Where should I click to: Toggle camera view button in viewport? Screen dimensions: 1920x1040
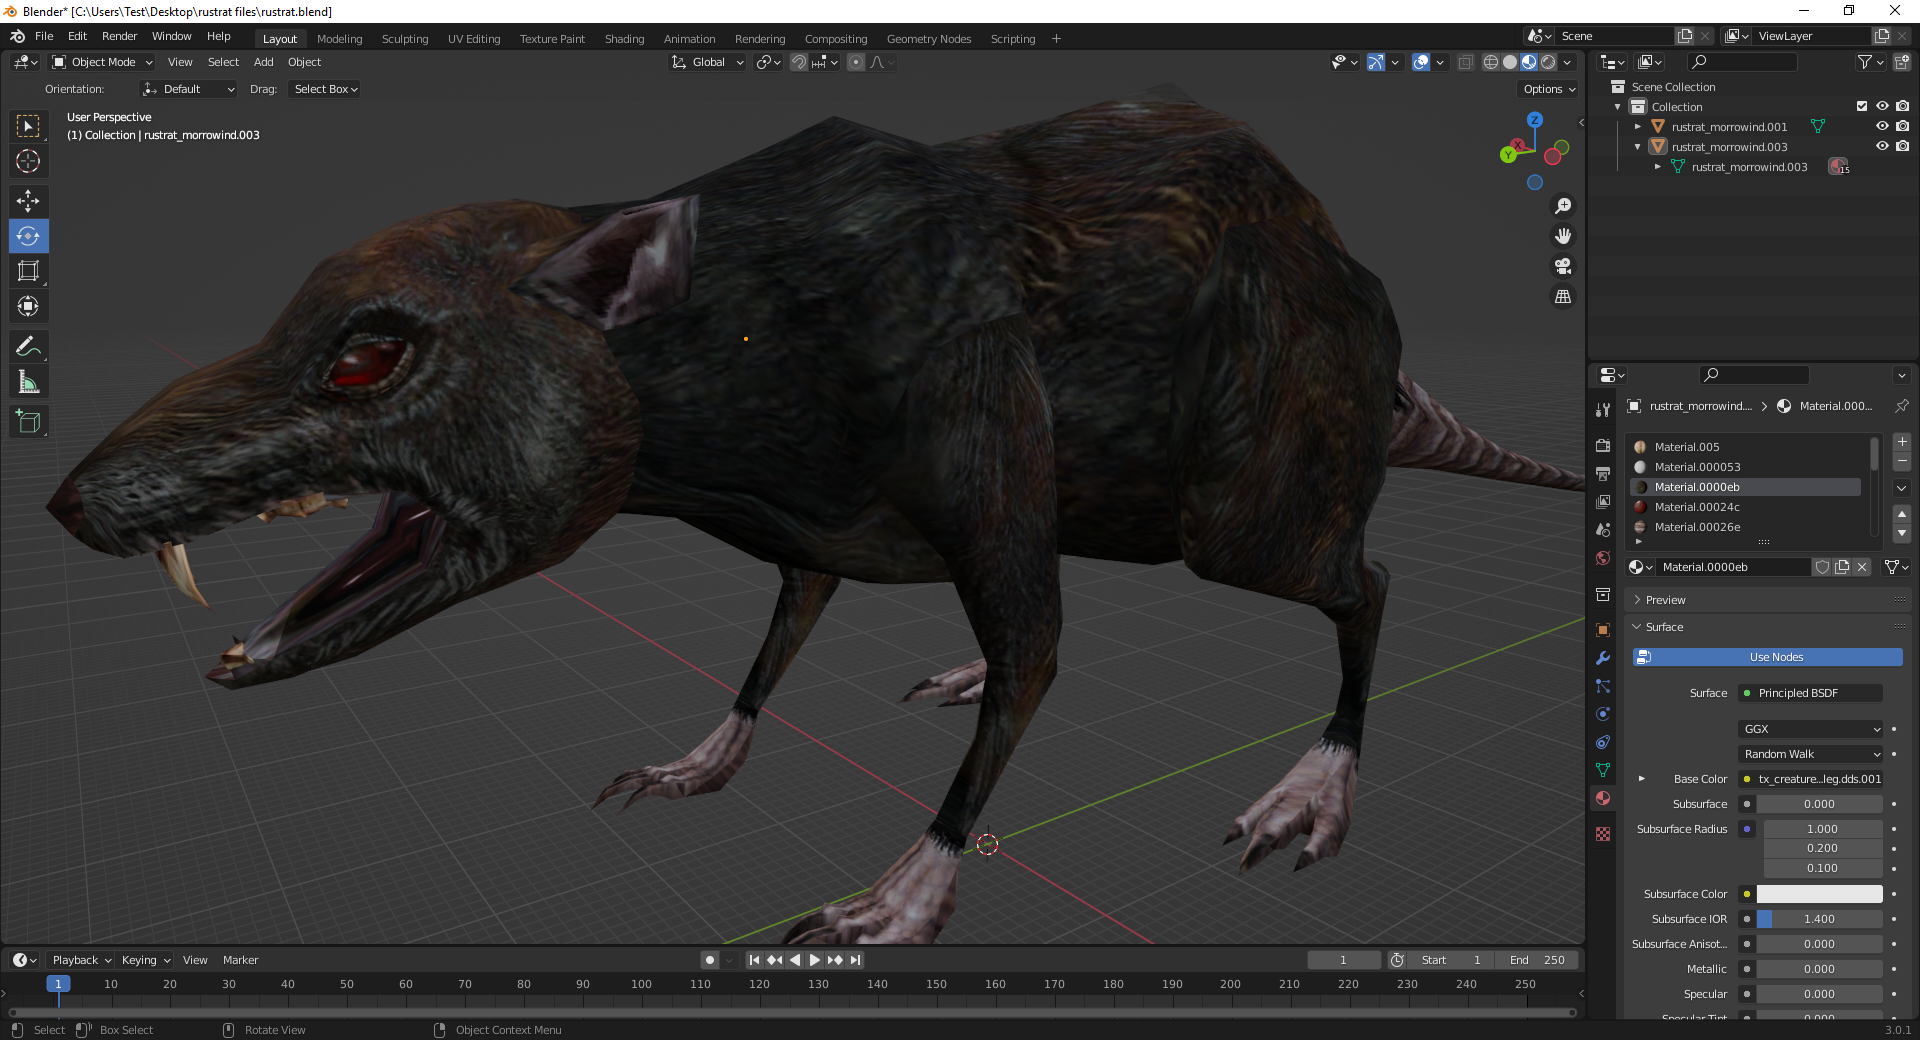(x=1563, y=266)
